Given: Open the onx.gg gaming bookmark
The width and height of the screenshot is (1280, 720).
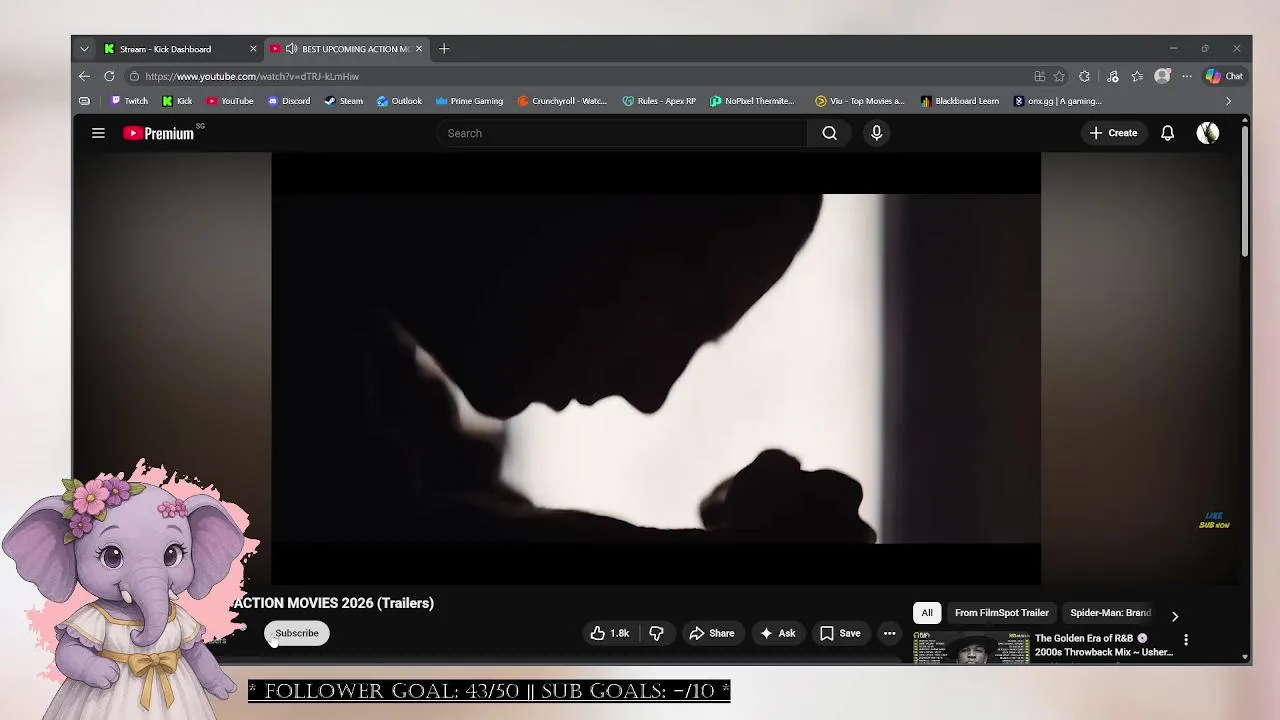Looking at the screenshot, I should pos(1058,101).
